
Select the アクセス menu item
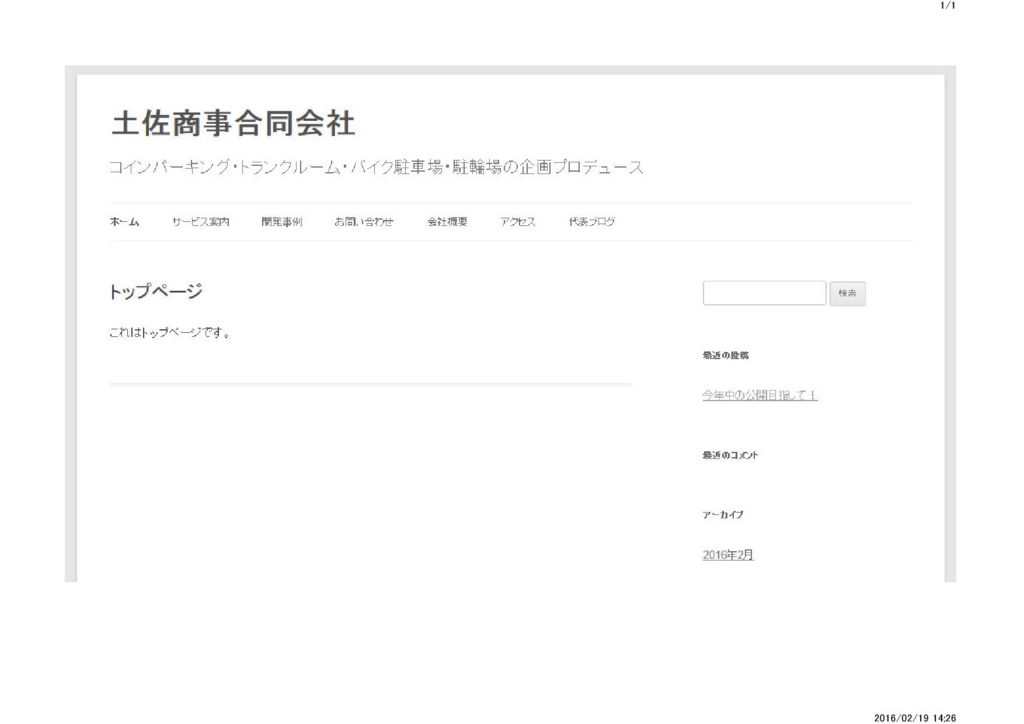518,222
